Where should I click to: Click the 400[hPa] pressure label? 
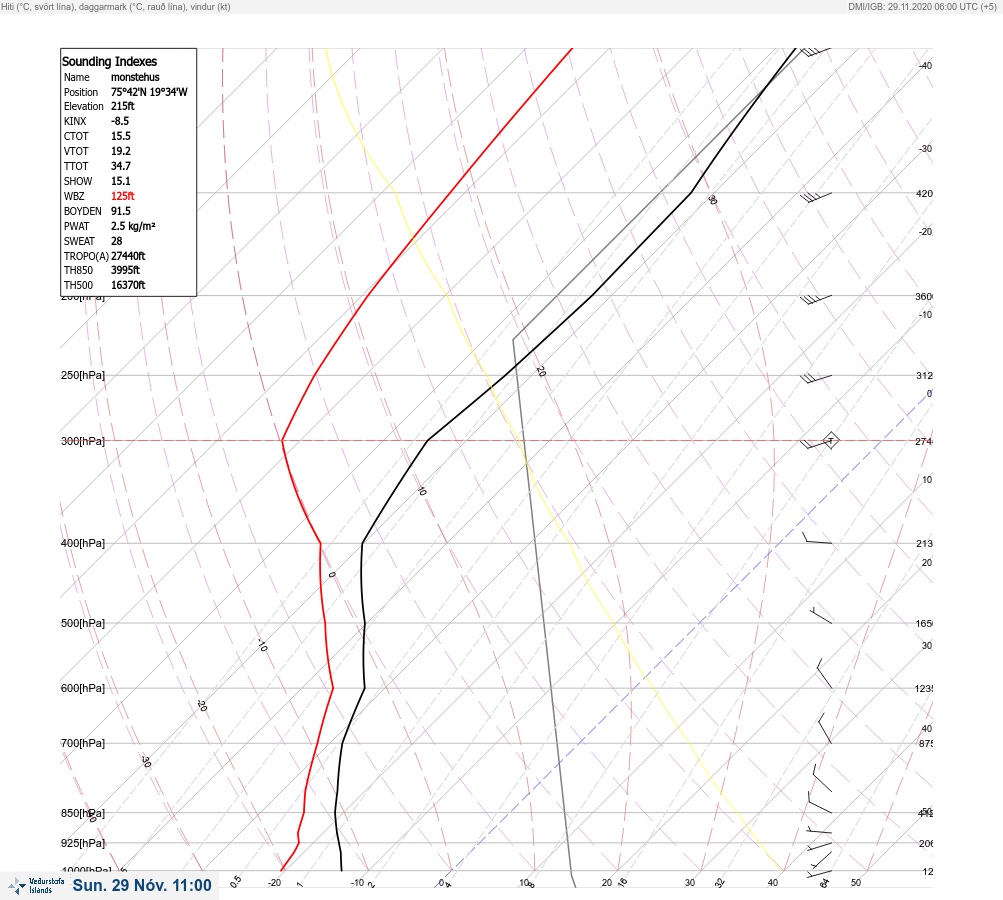click(83, 543)
